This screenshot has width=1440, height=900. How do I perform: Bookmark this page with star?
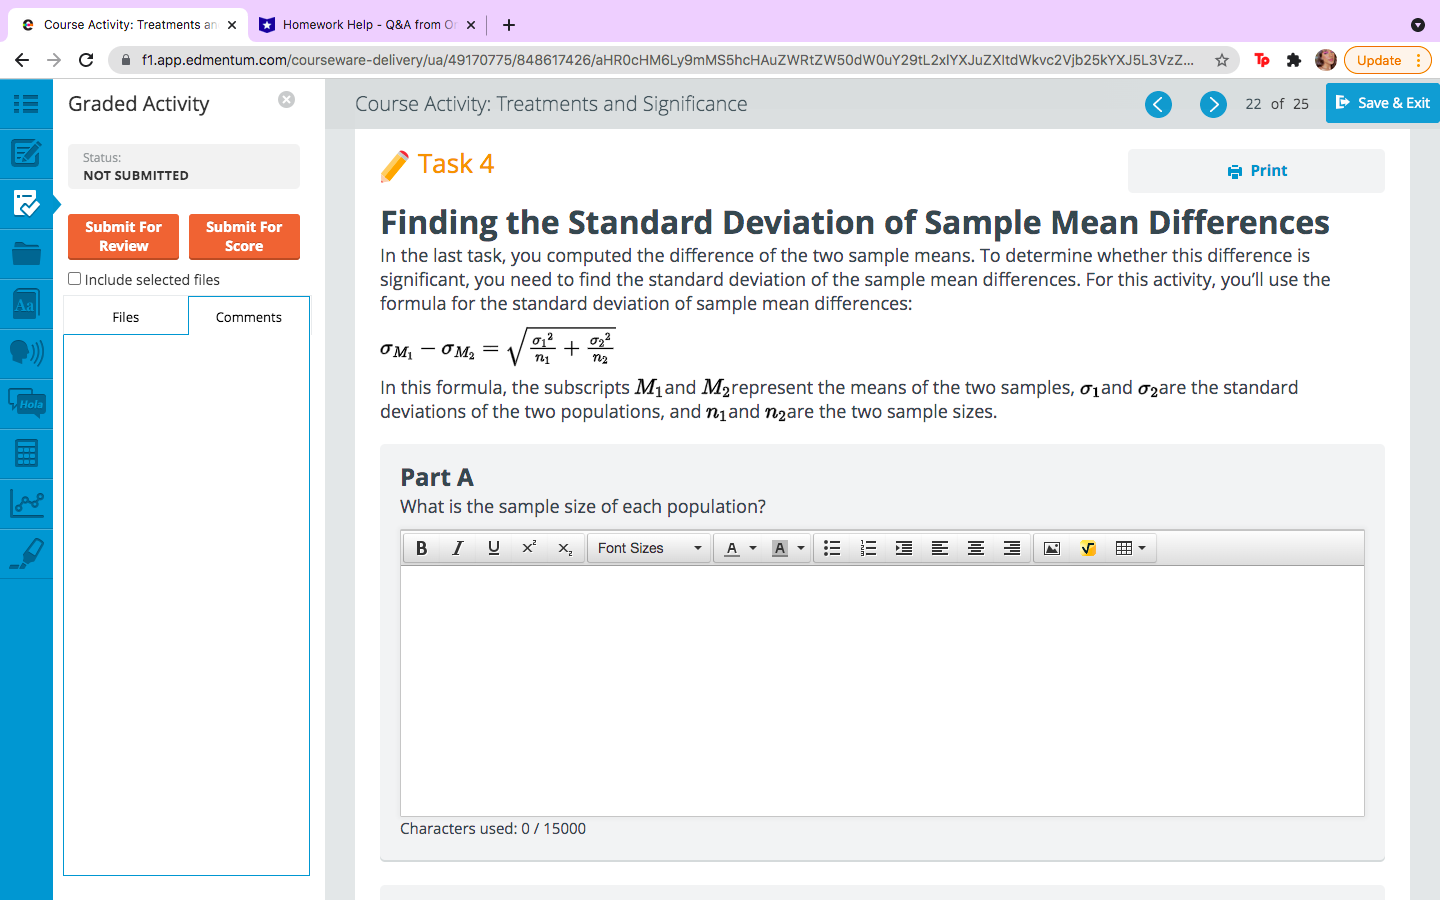point(1221,60)
